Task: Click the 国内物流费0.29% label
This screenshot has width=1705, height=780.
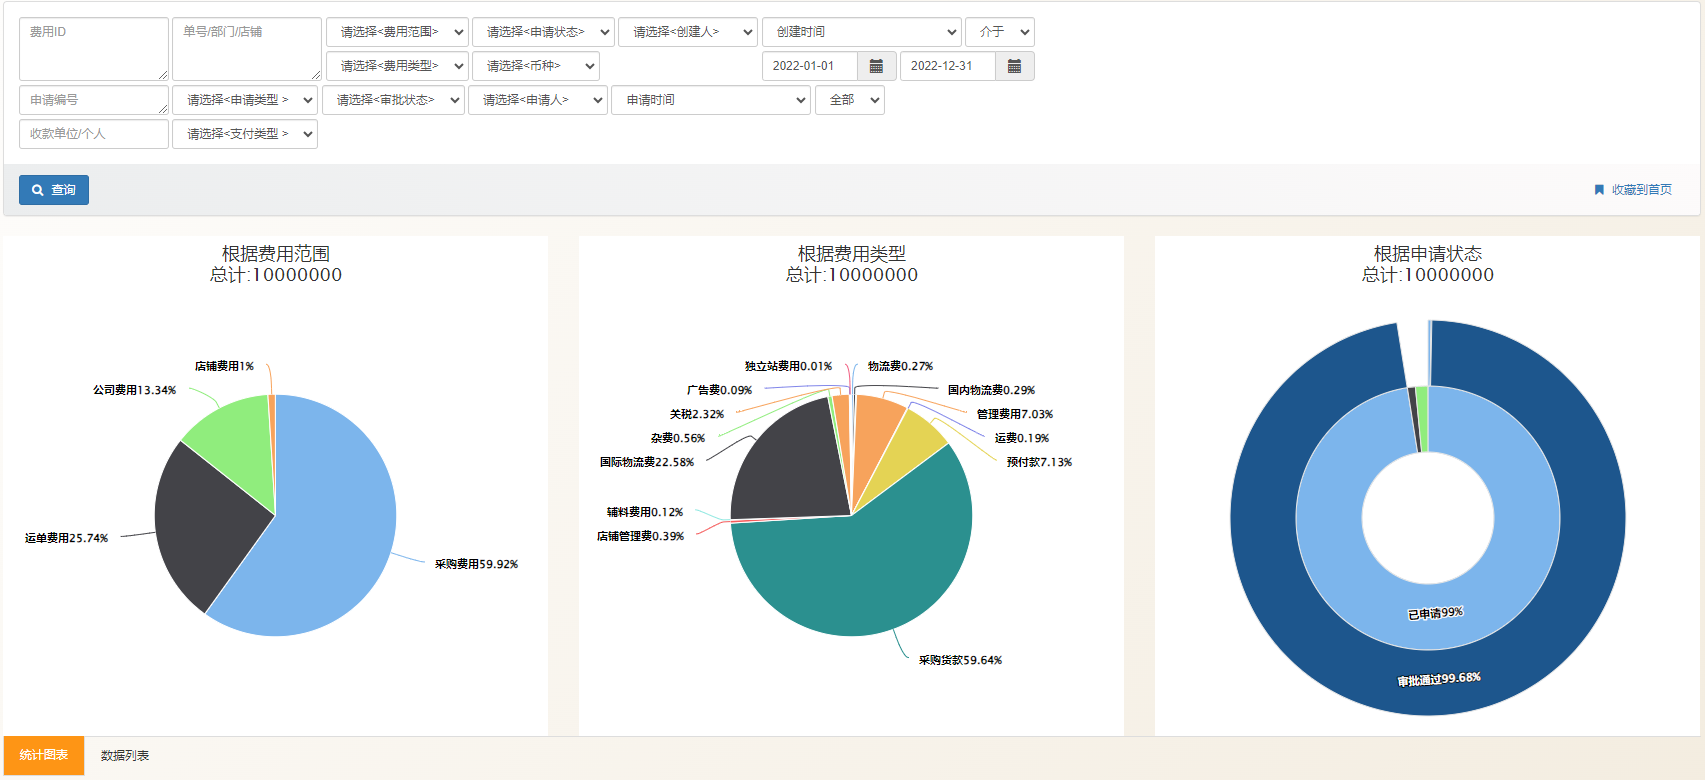Action: 991,390
